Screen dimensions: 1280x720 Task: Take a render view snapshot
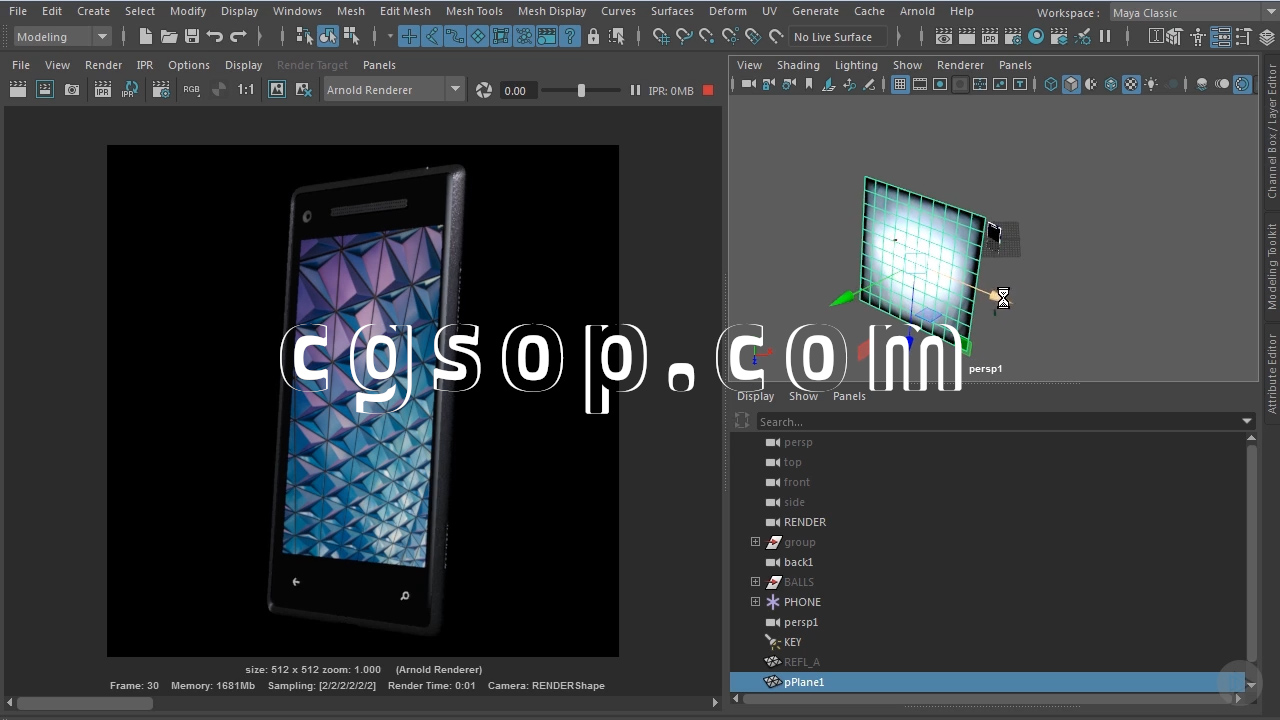tap(72, 90)
